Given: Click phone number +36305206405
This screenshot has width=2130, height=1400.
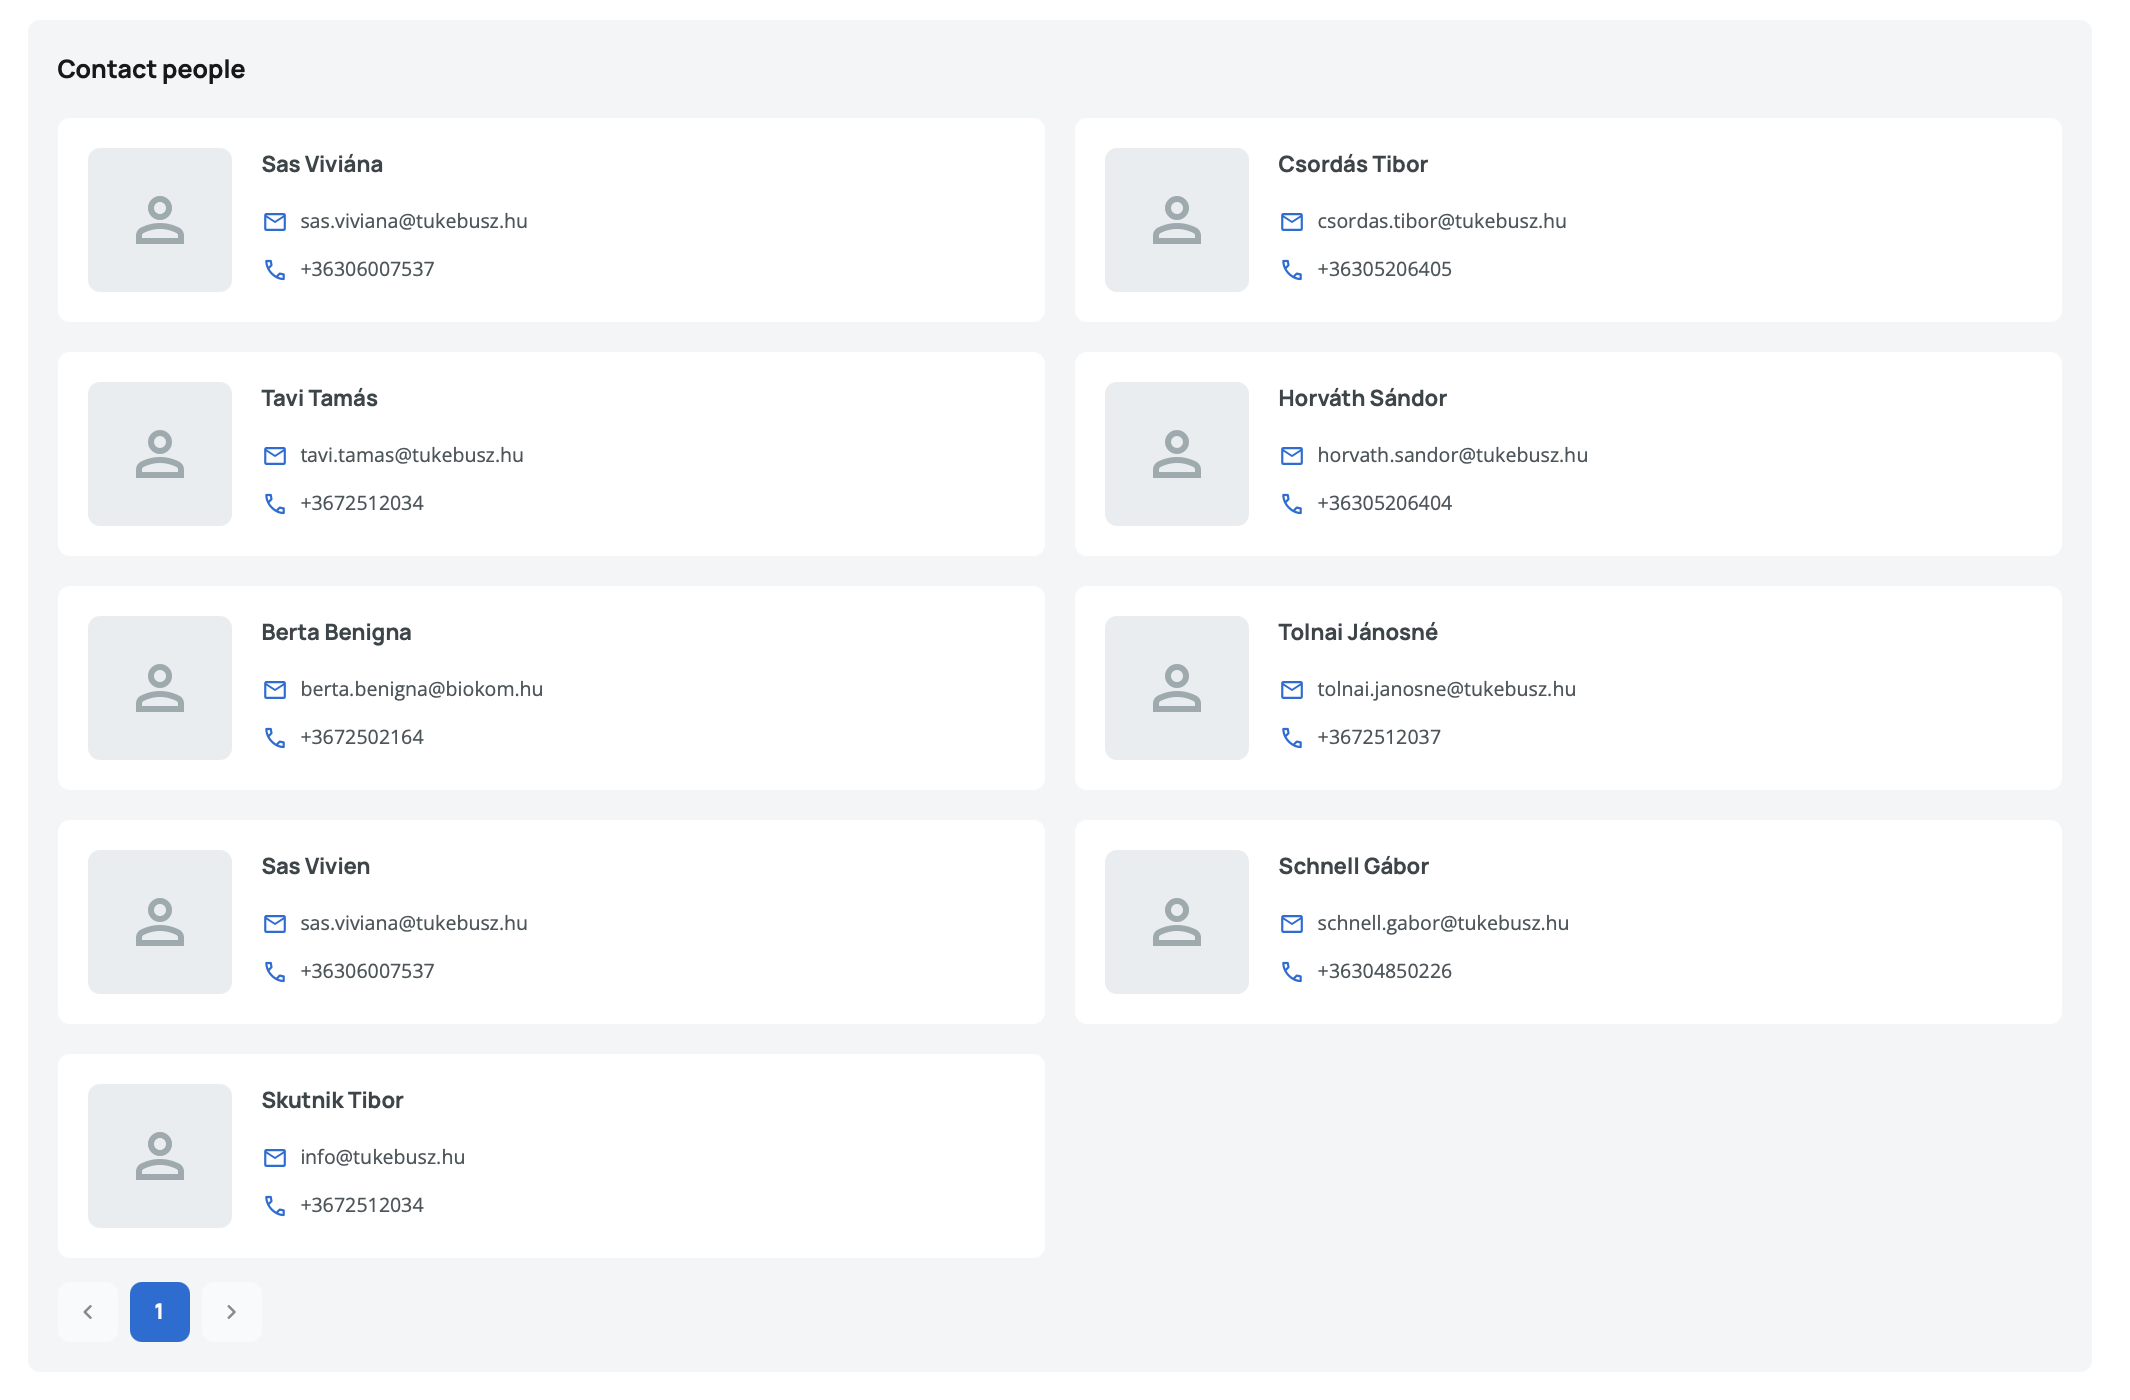Looking at the screenshot, I should click(x=1384, y=269).
